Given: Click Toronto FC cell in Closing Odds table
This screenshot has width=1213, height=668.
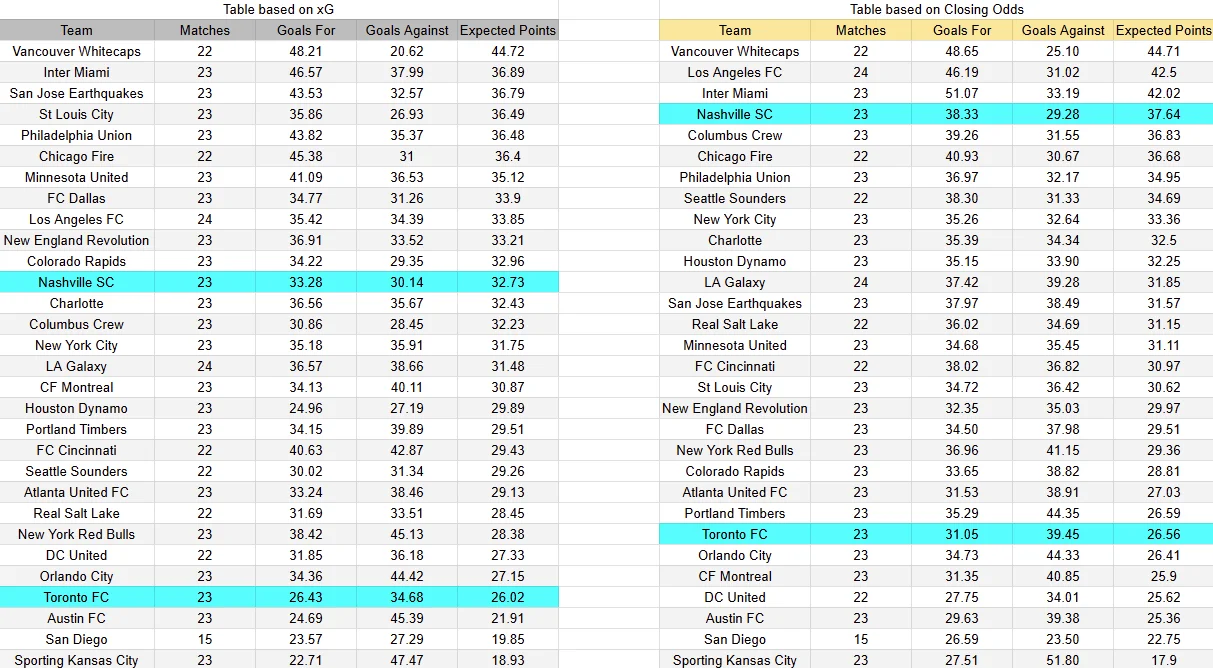Looking at the screenshot, I should tap(735, 534).
